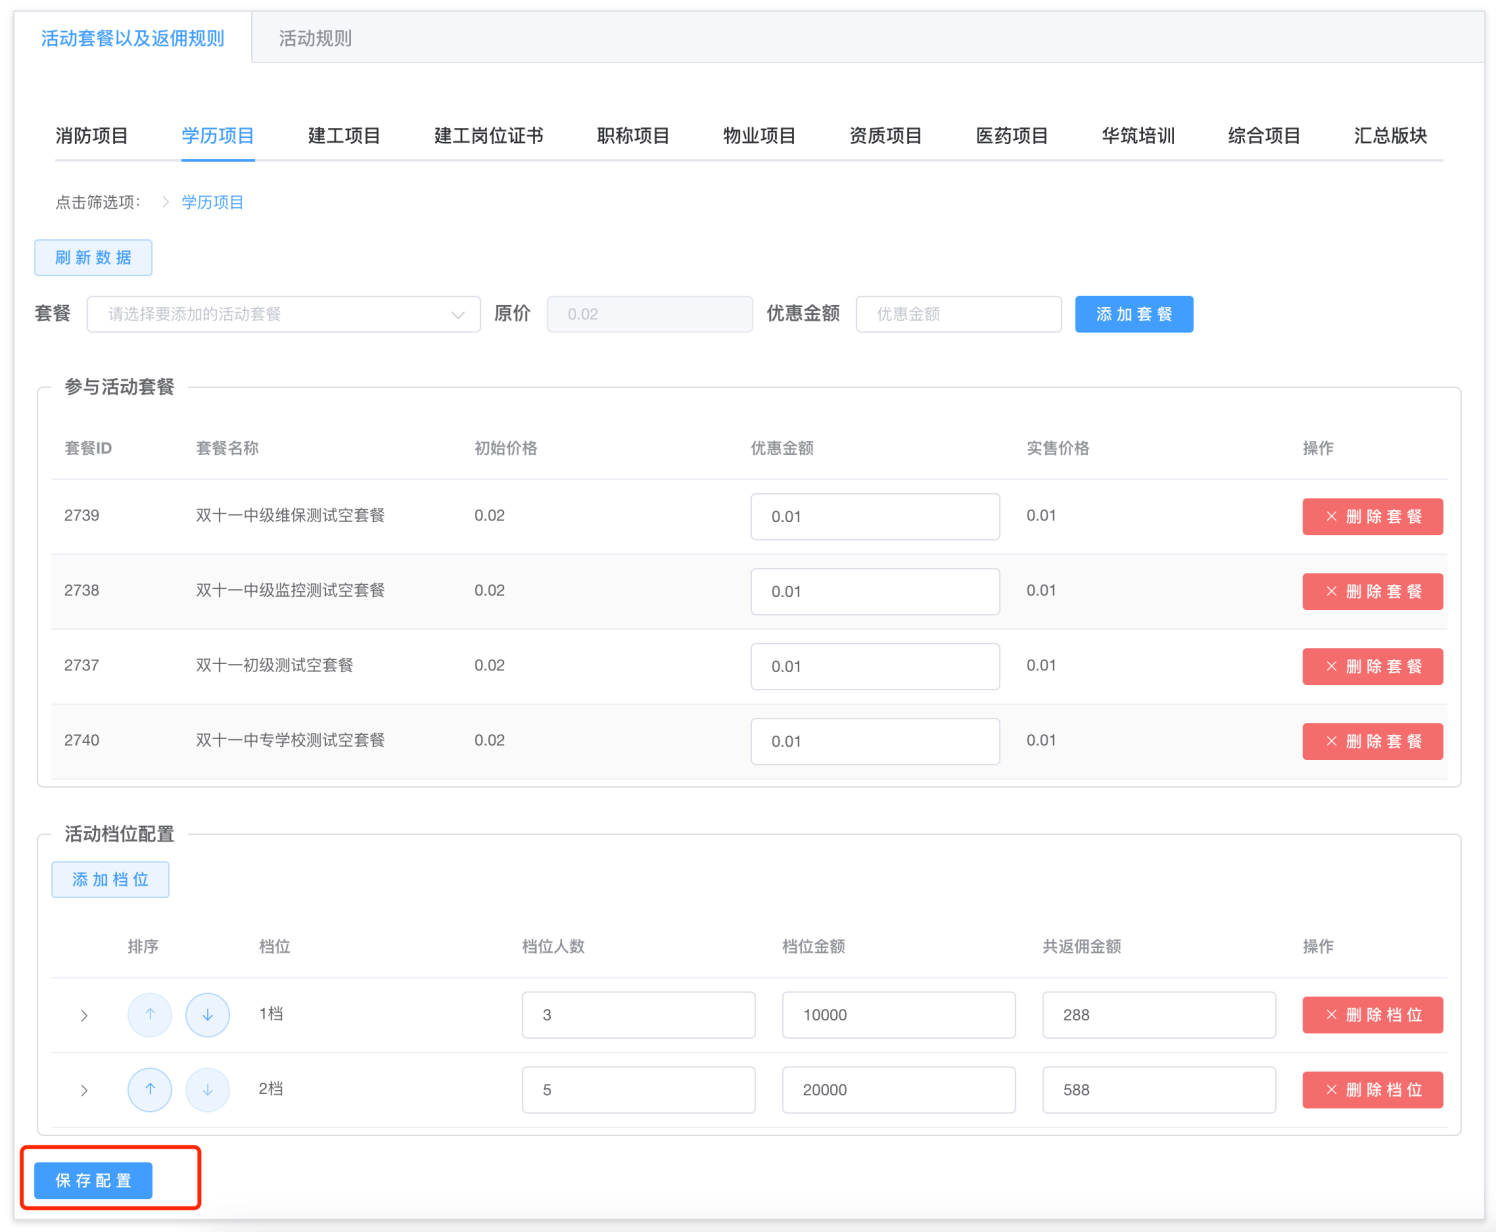The image size is (1496, 1232).
Task: Delete package 2738 via 删除套餐
Action: [x=1372, y=592]
